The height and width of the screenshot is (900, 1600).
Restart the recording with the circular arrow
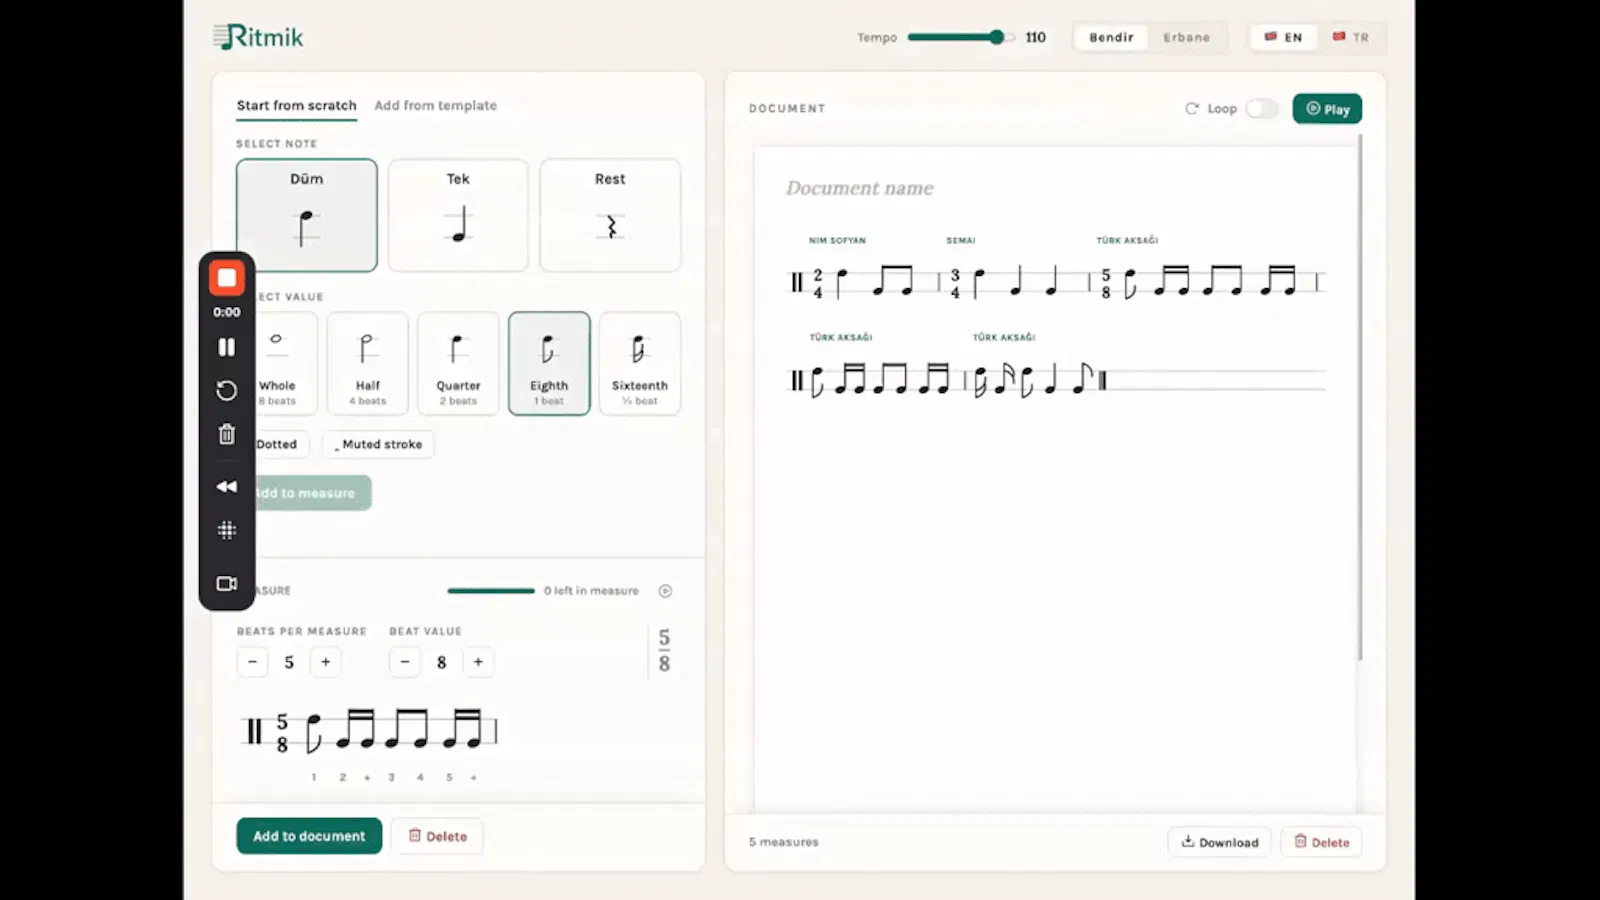point(227,390)
